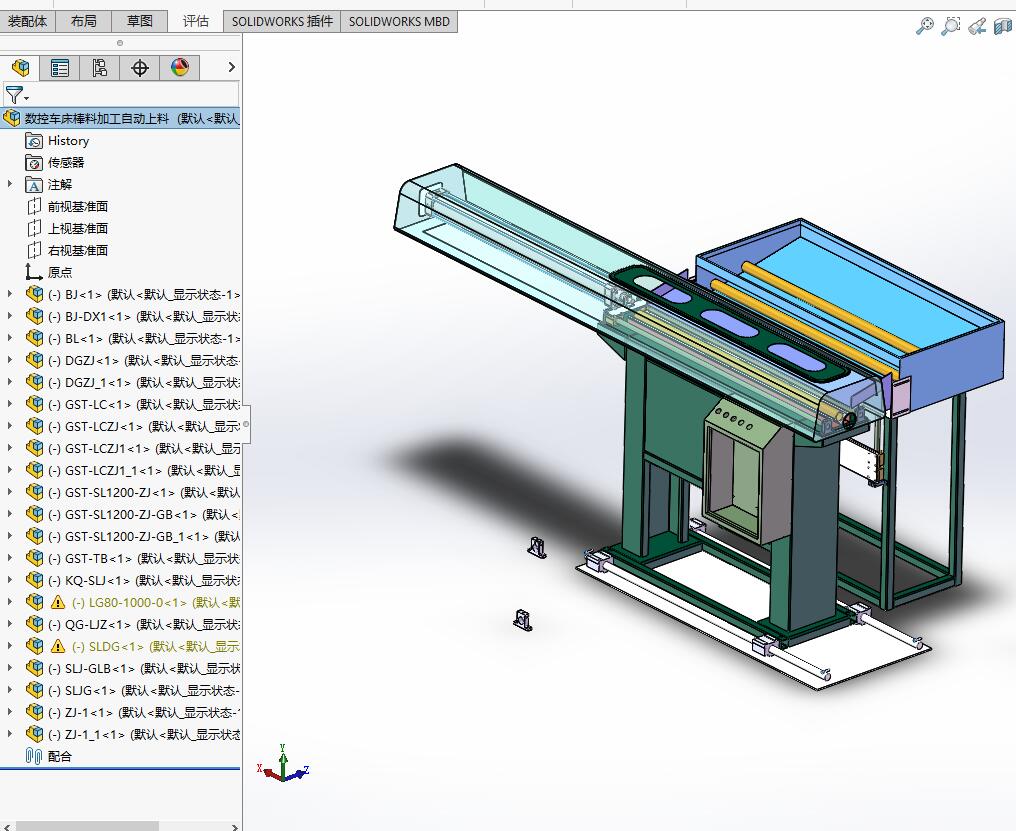
Task: Select the GST-TB<1> component
Action: [x=132, y=558]
